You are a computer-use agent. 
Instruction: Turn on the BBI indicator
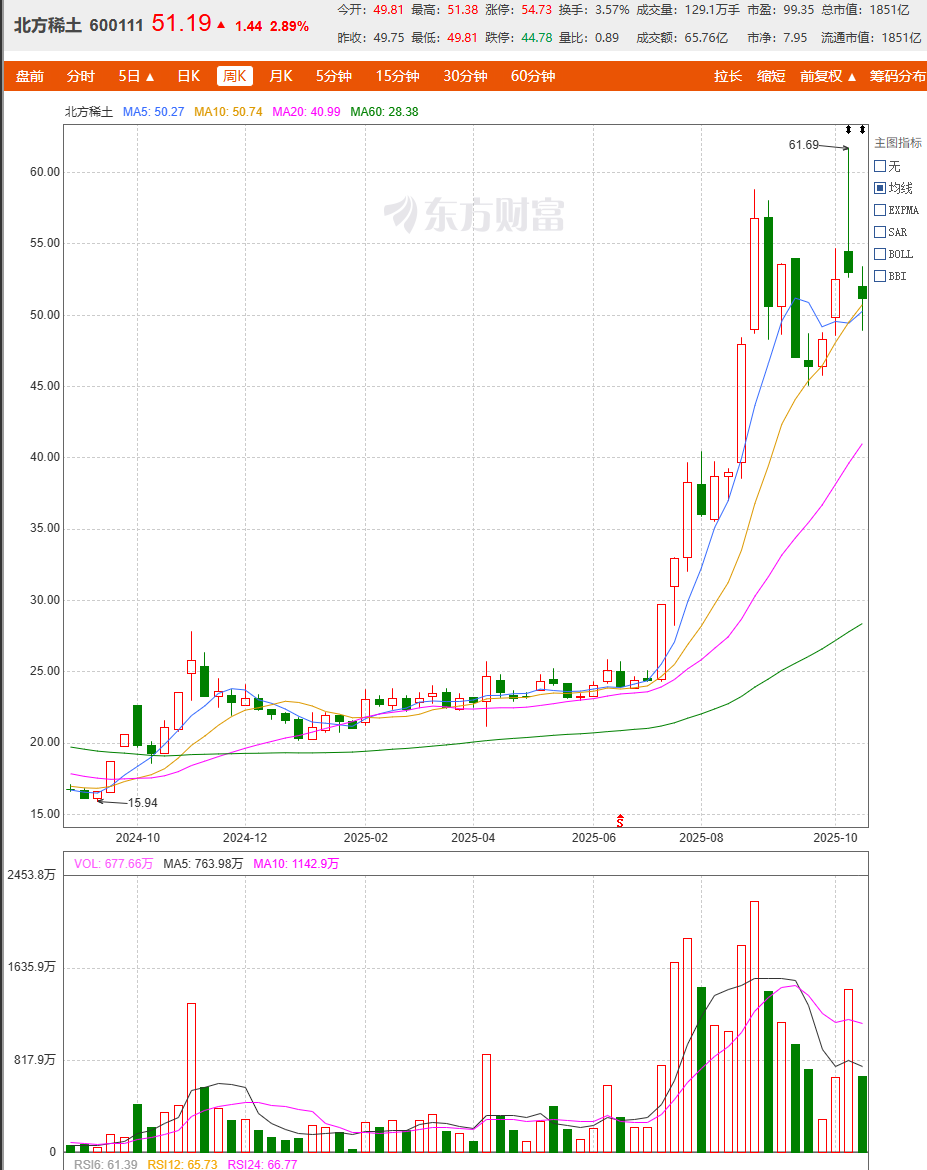pos(880,276)
